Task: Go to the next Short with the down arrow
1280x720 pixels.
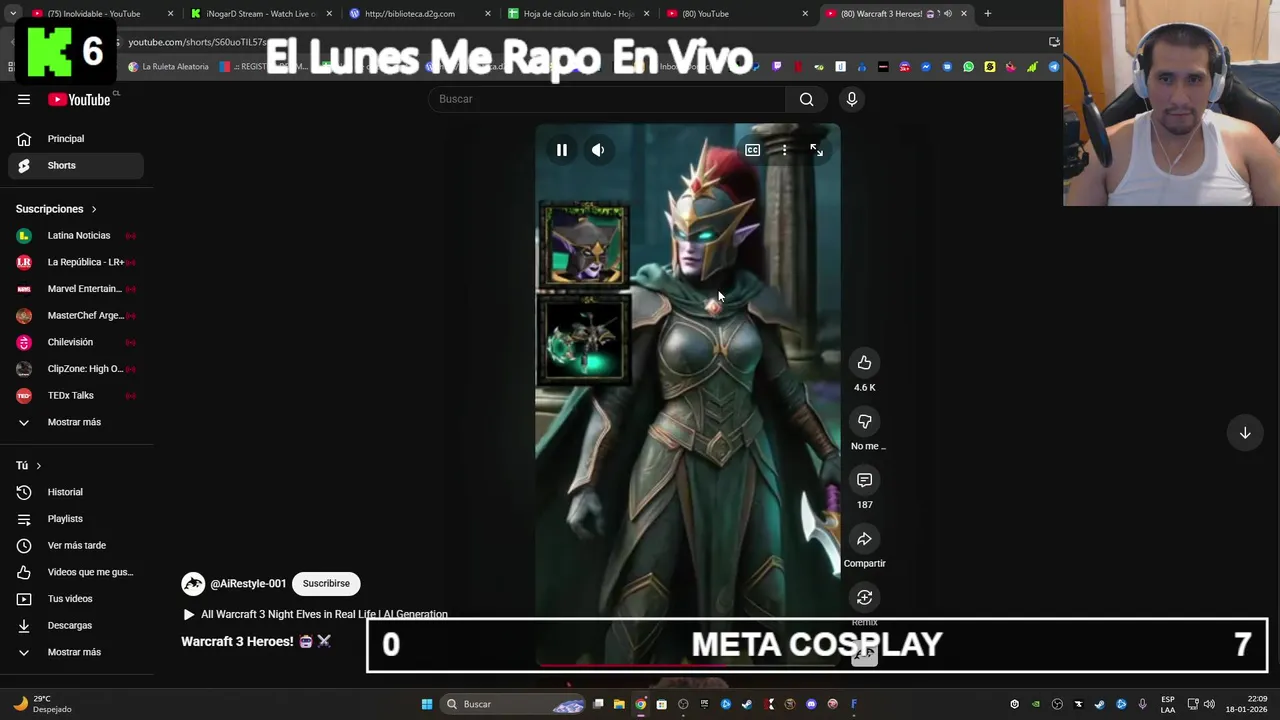Action: point(1245,433)
